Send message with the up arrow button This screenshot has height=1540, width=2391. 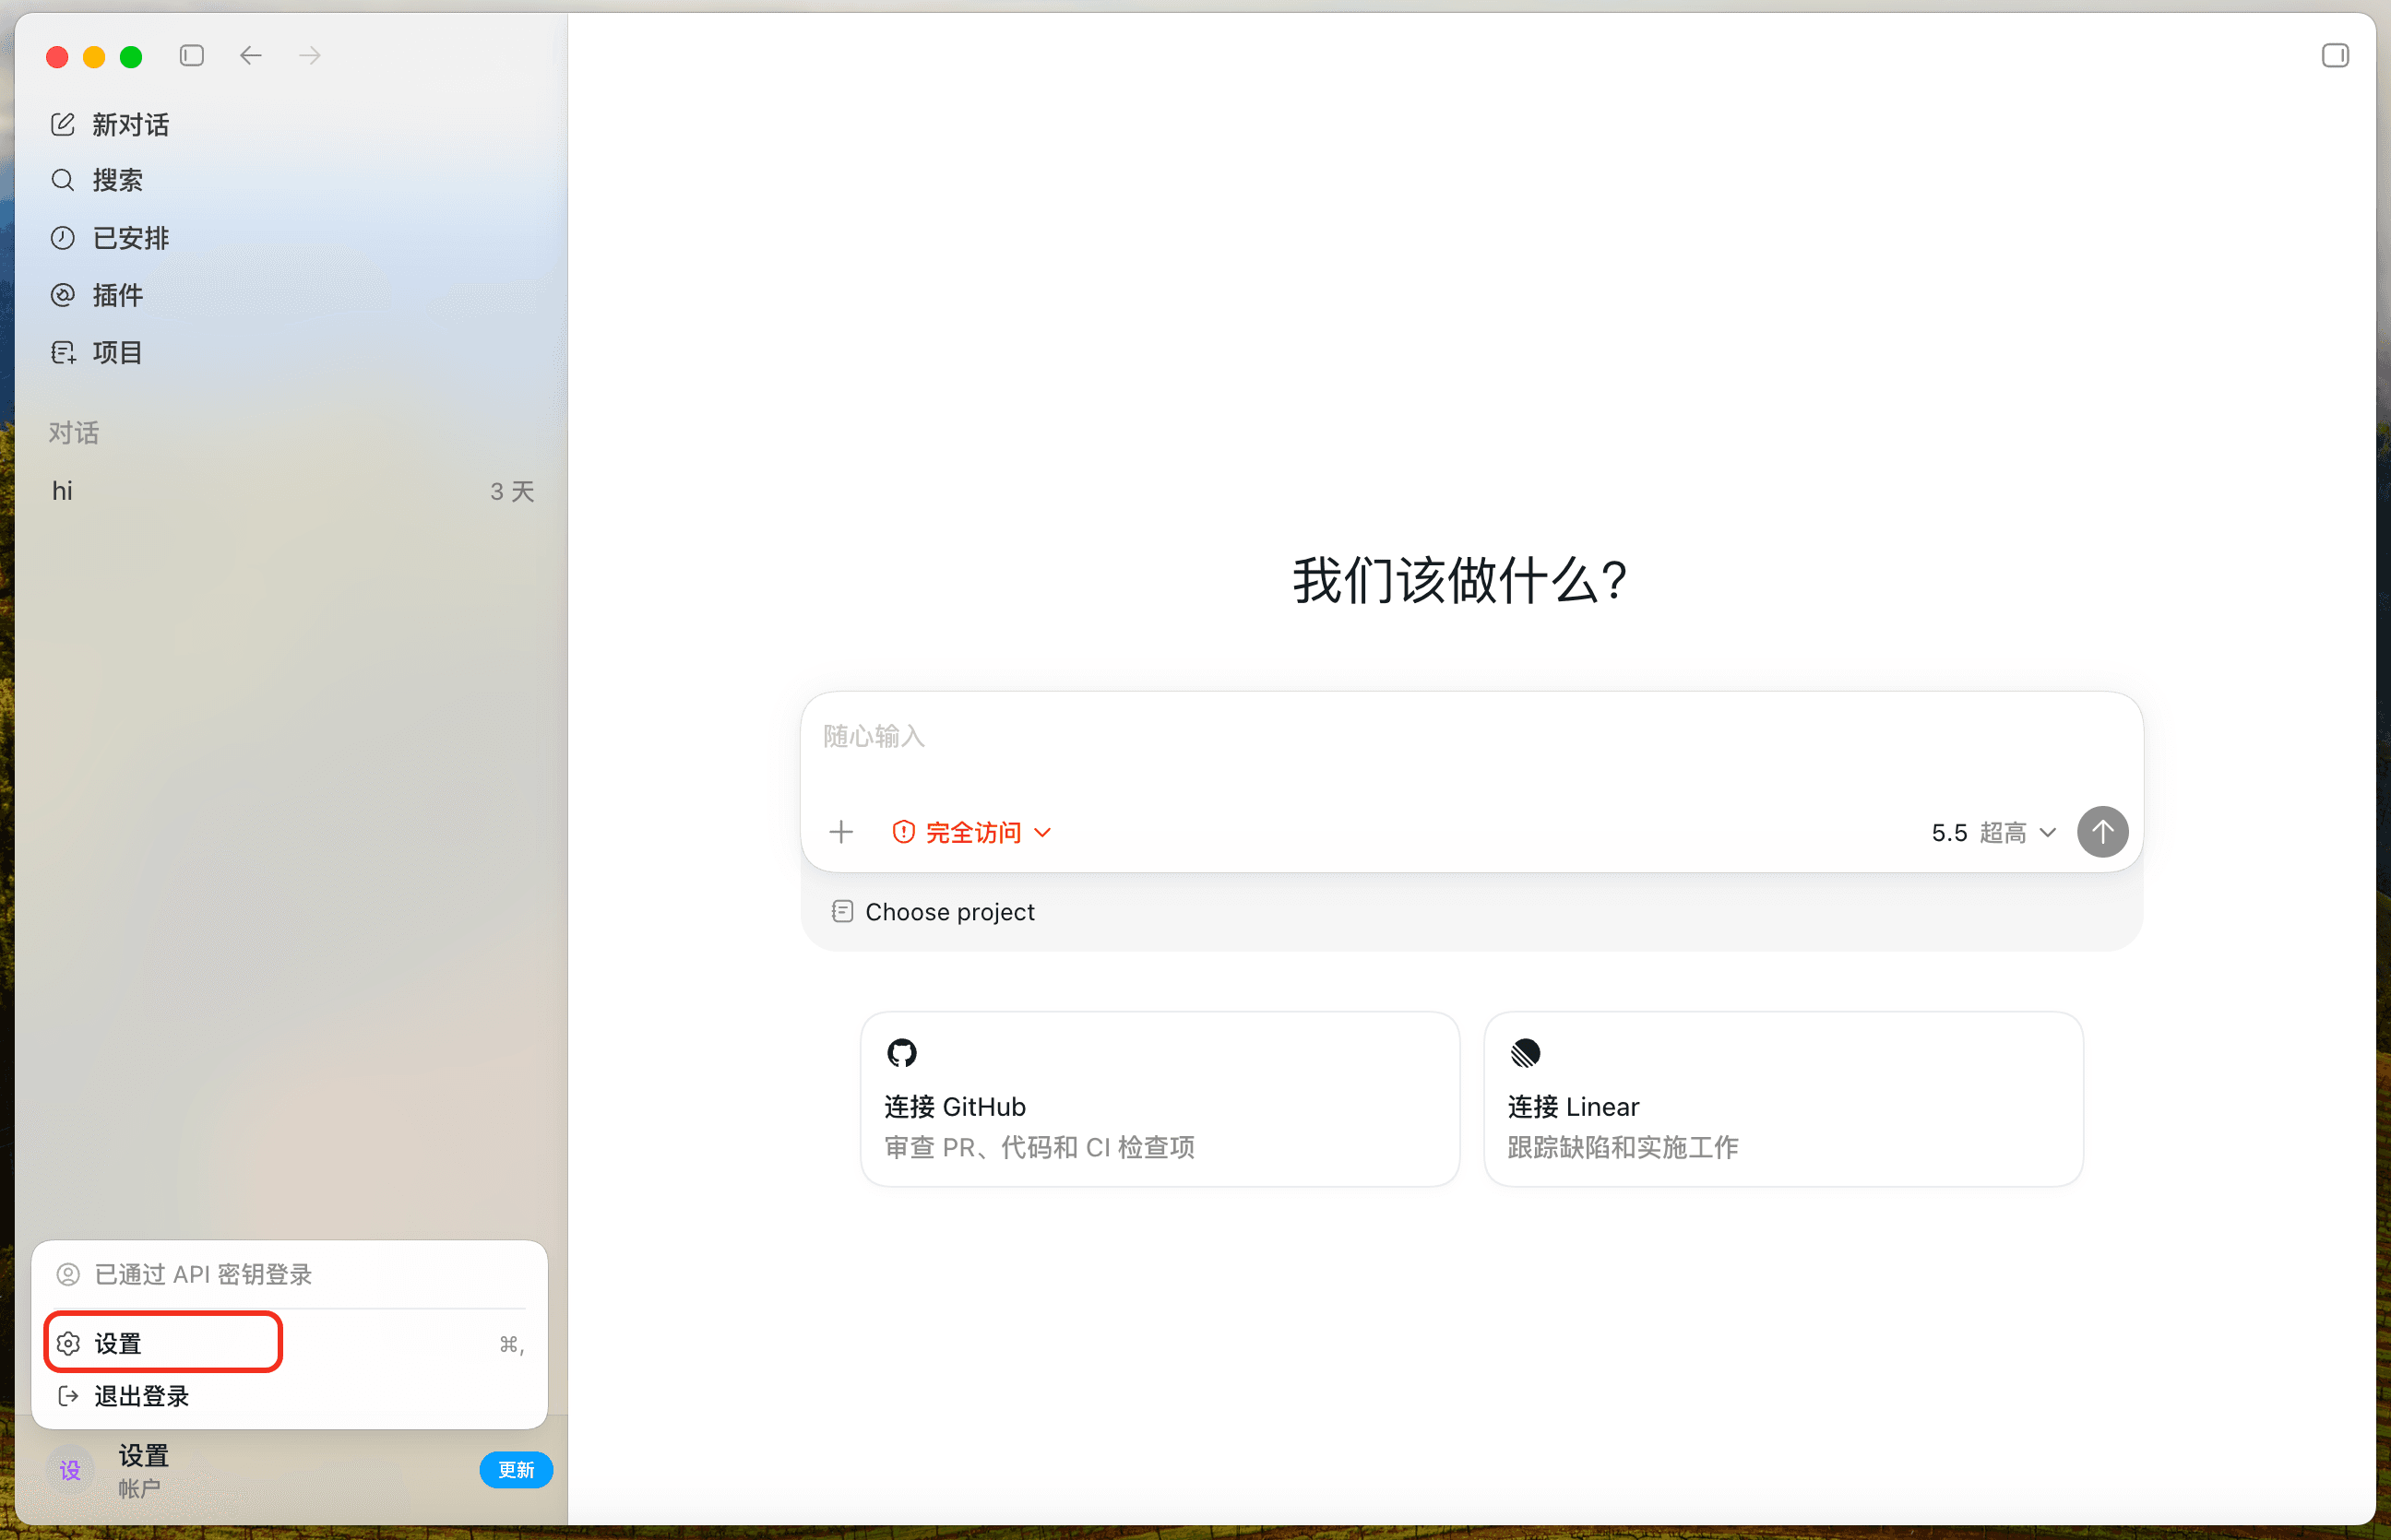pos(2102,832)
